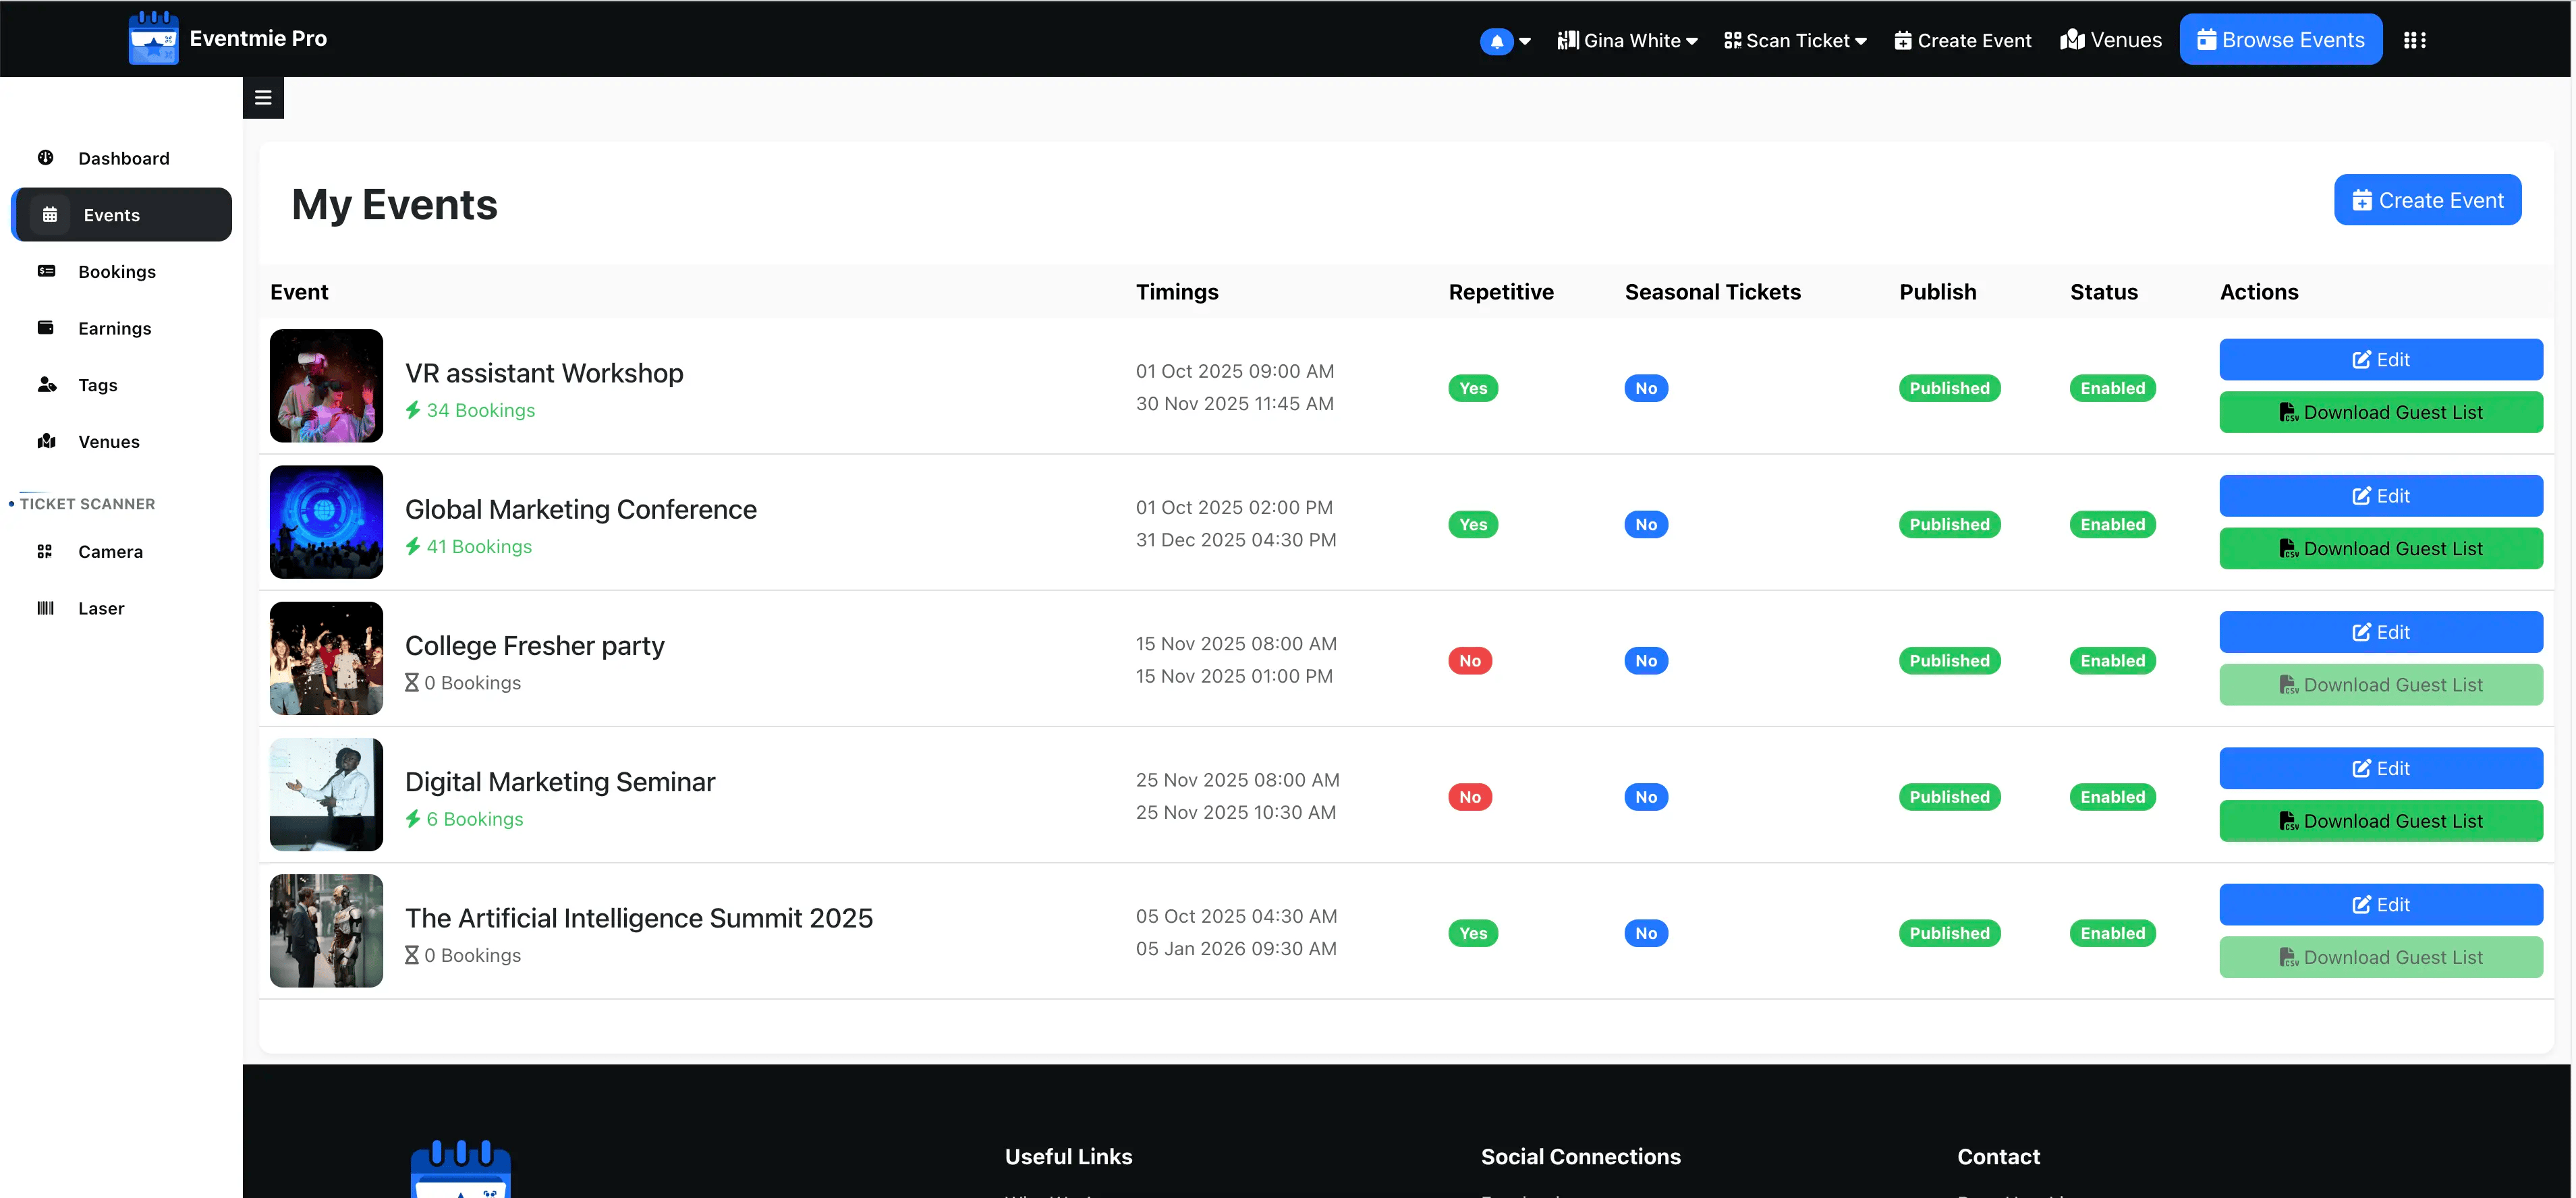Click the Tags icon in sidebar
2576x1198 pixels.
pyautogui.click(x=46, y=384)
